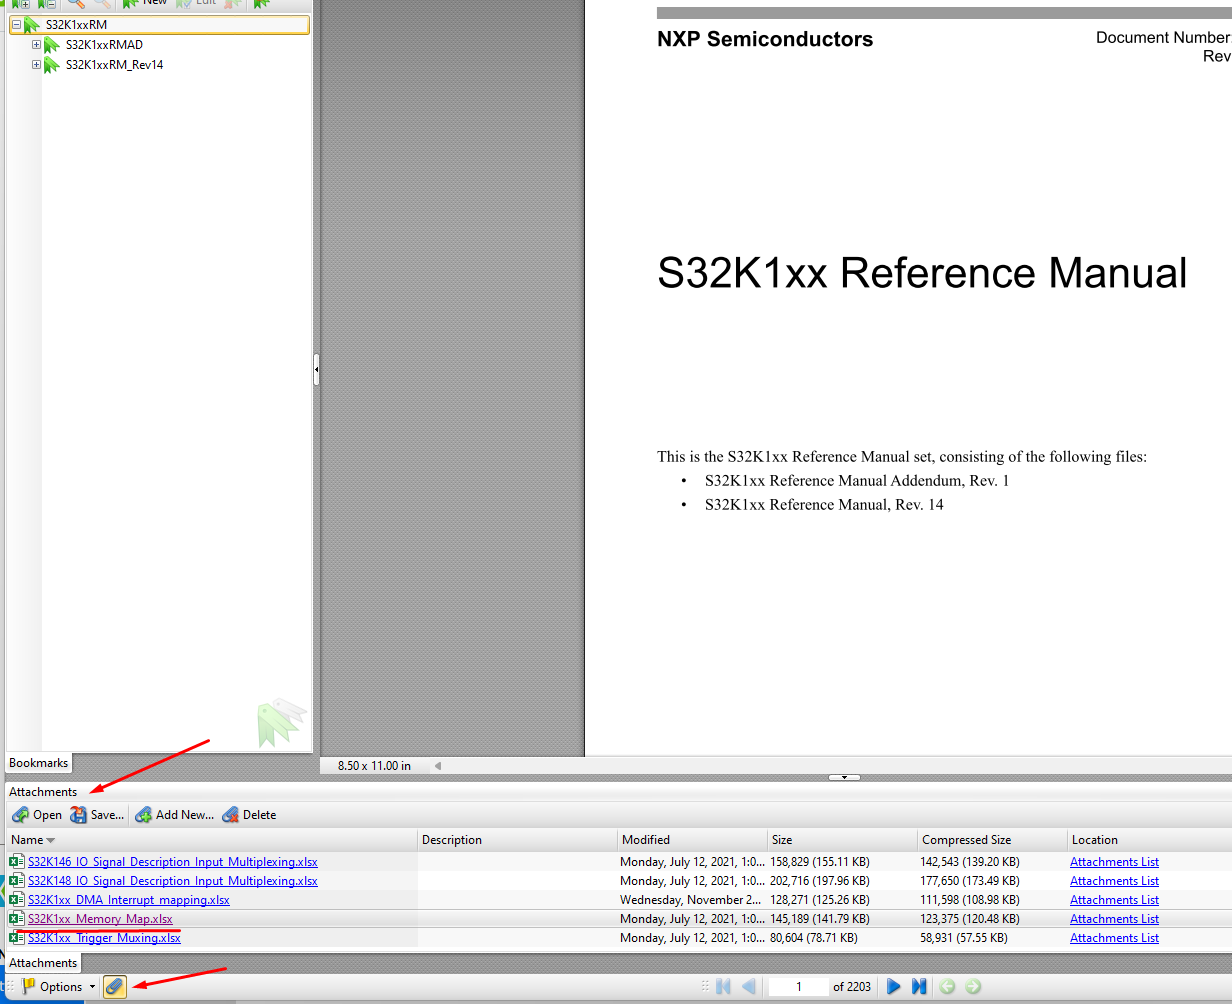
Task: Expand the S32K1xxRMAD bookmark
Action: 35,44
